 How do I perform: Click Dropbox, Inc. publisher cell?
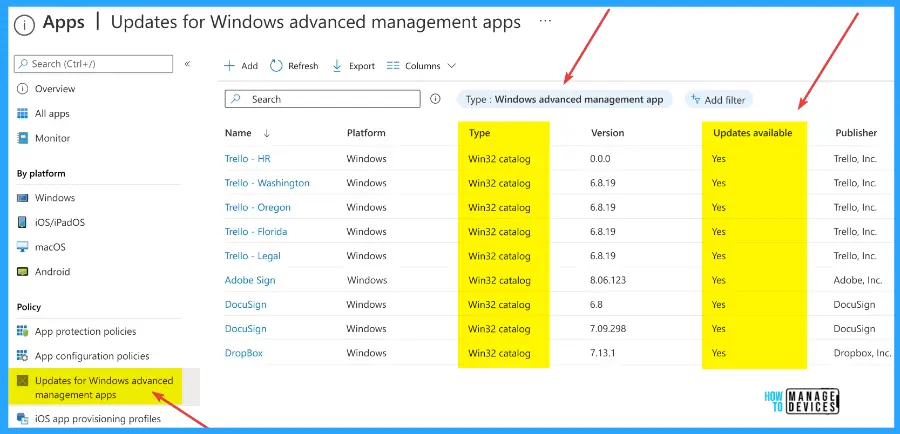click(862, 353)
